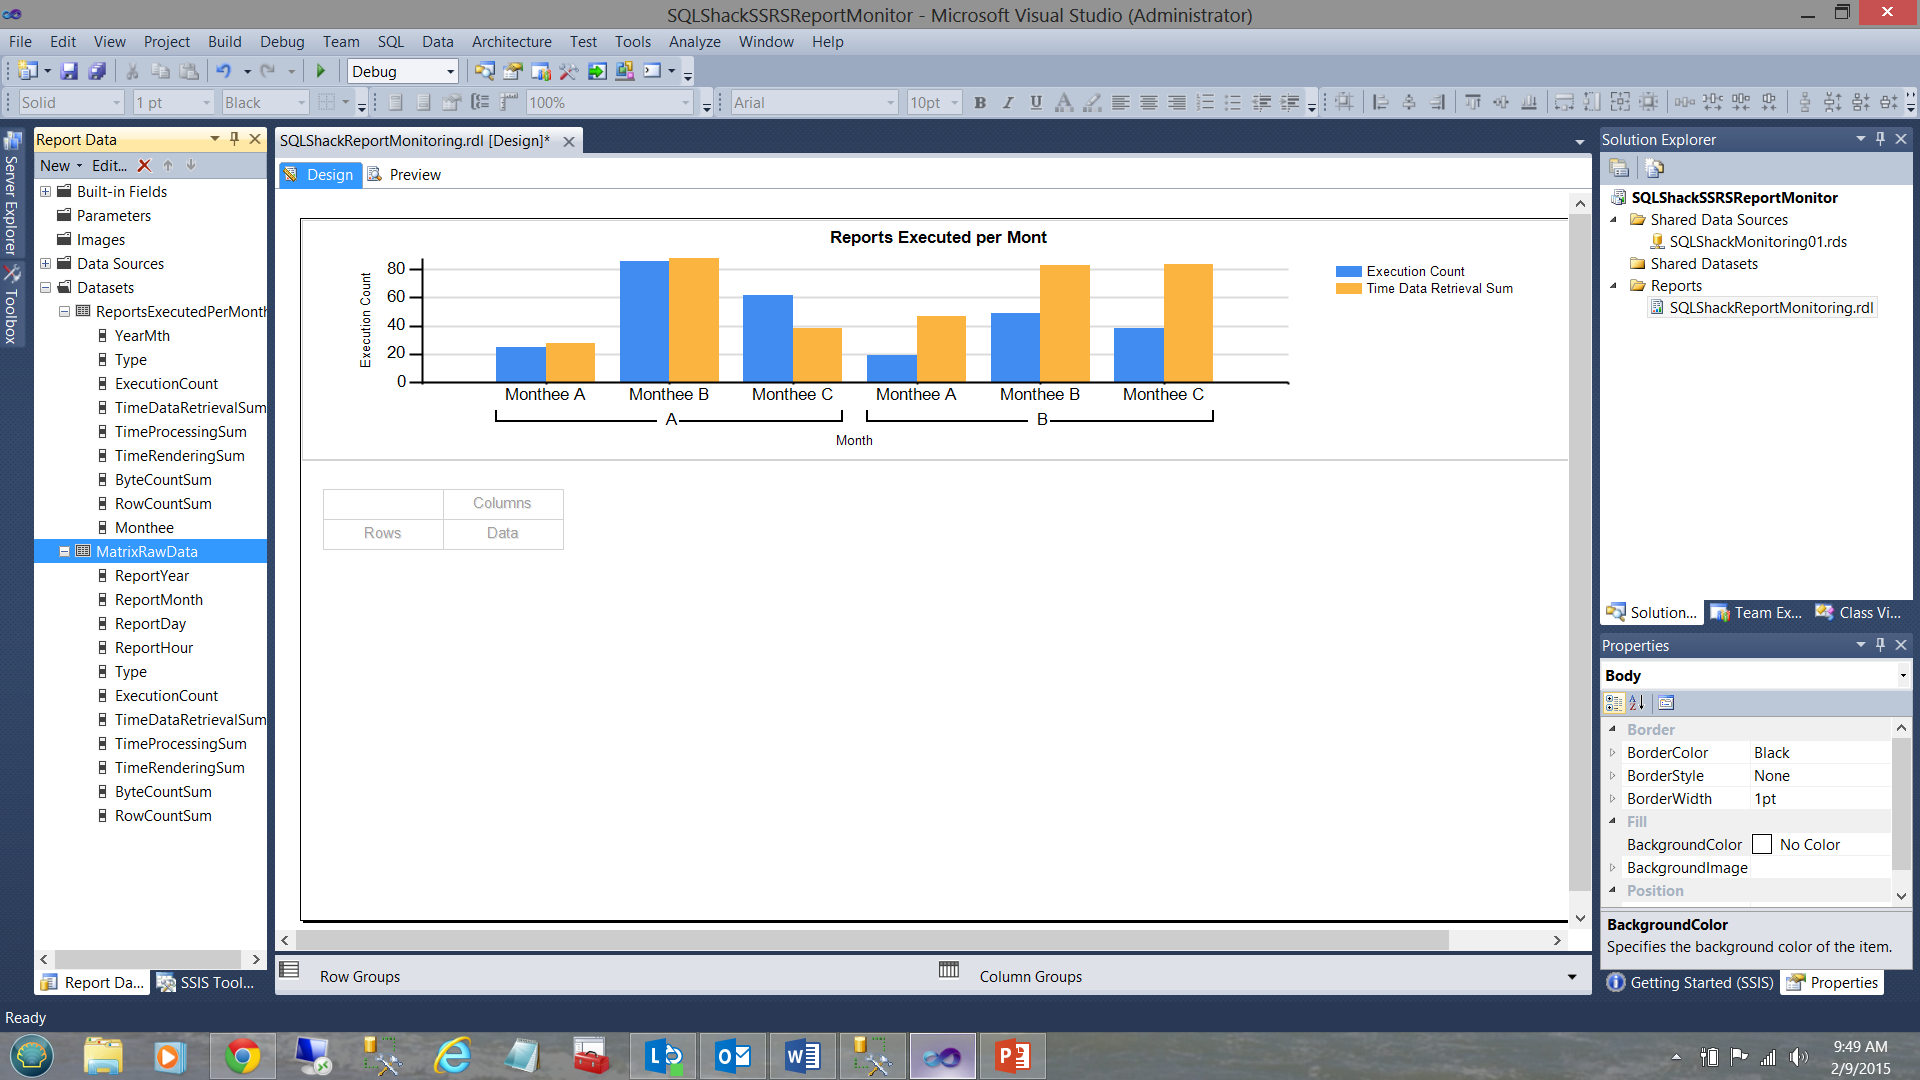Toggle auto-hide pin on Solution Explorer

[x=1880, y=139]
